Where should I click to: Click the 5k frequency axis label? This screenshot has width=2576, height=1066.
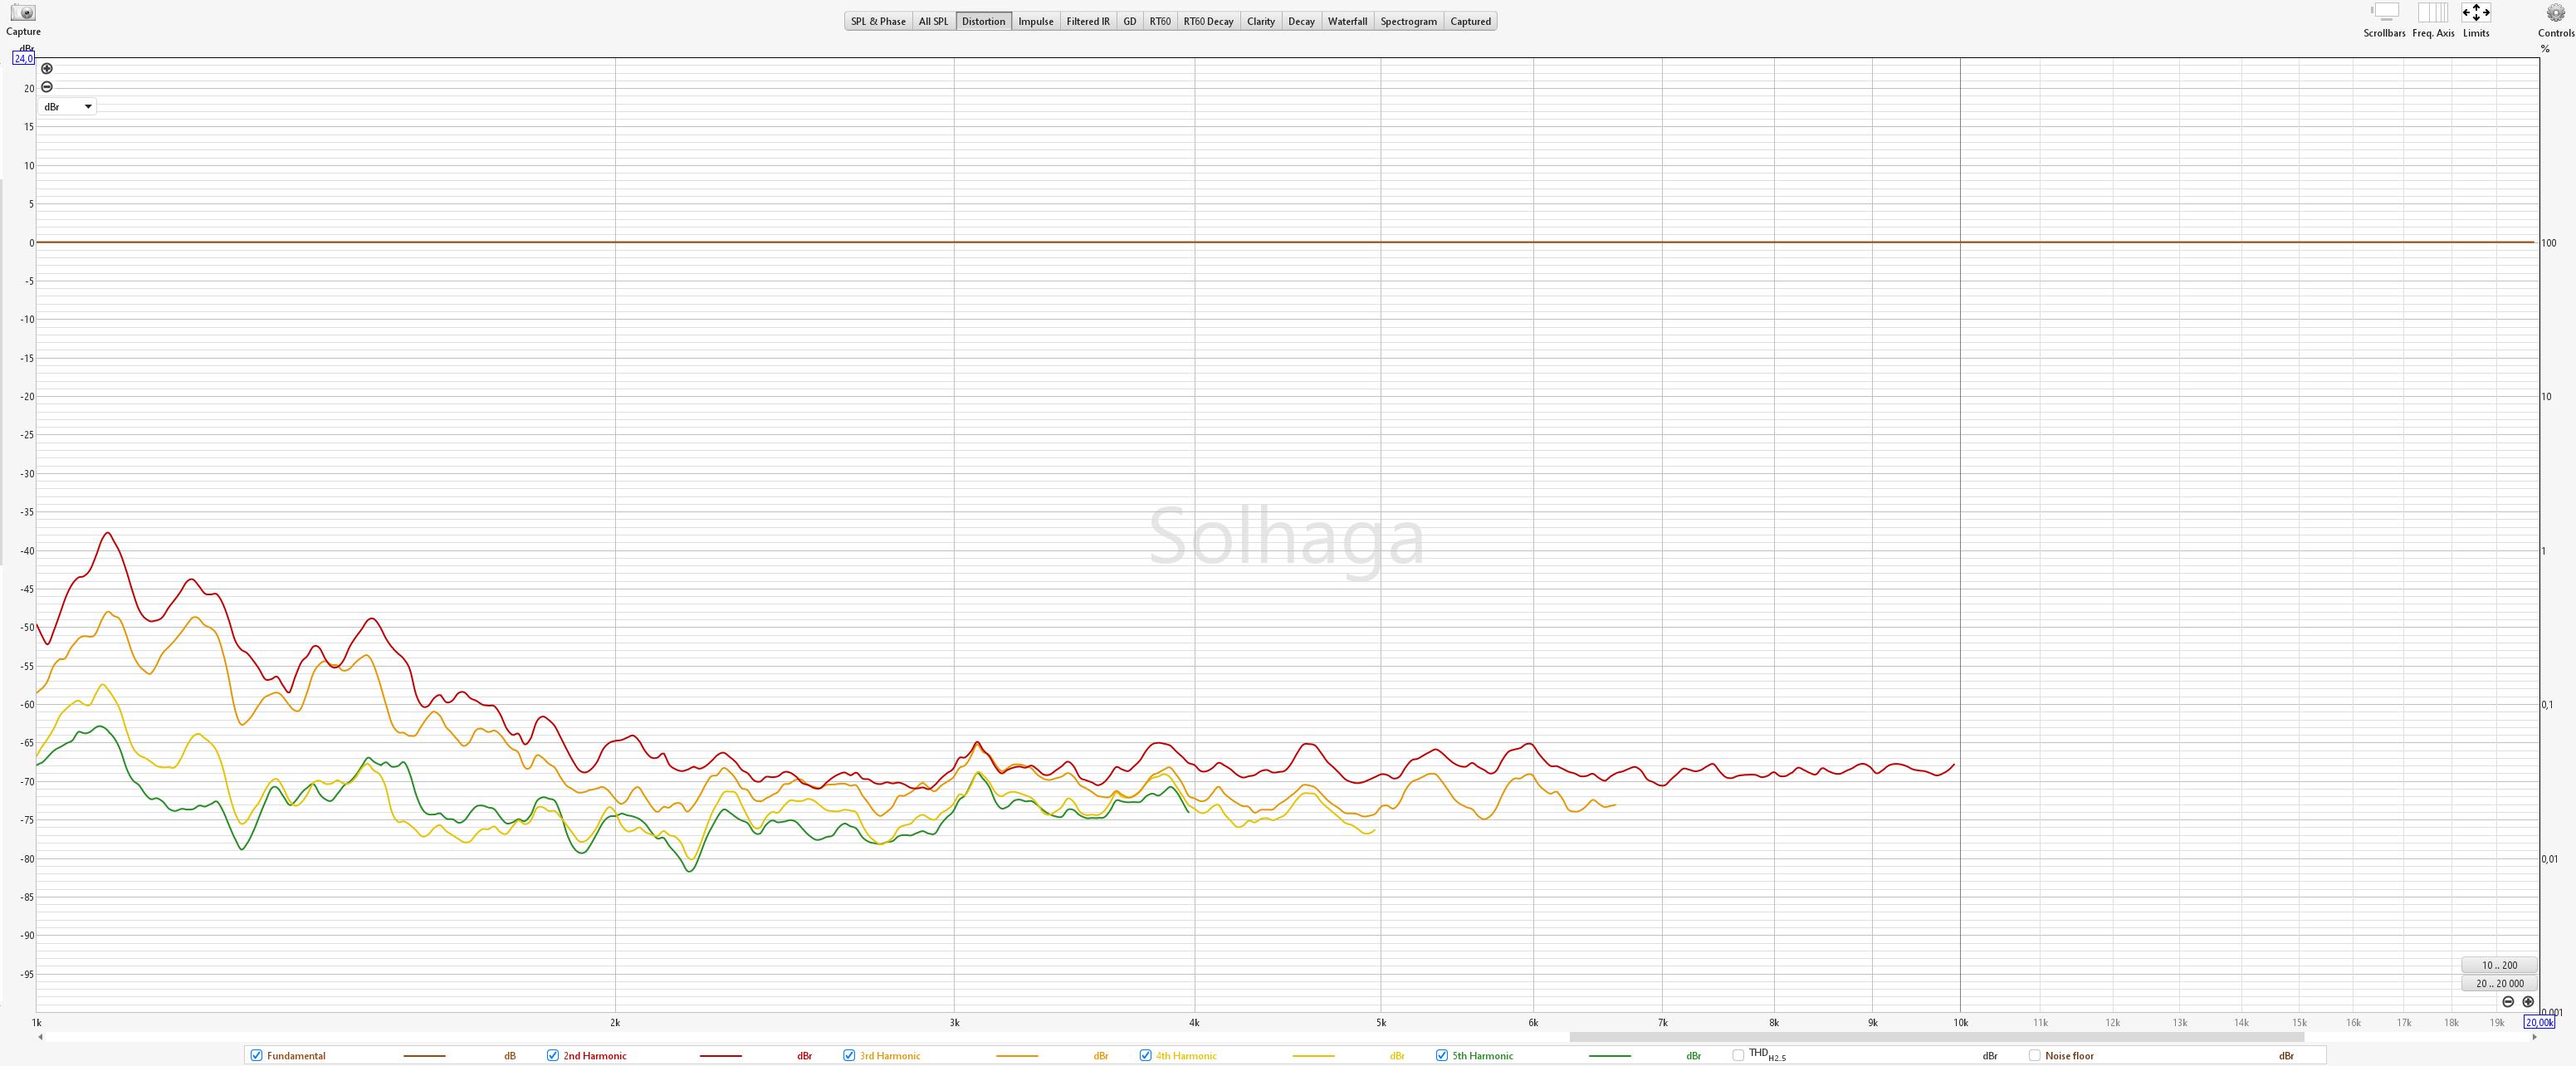click(x=1381, y=1022)
